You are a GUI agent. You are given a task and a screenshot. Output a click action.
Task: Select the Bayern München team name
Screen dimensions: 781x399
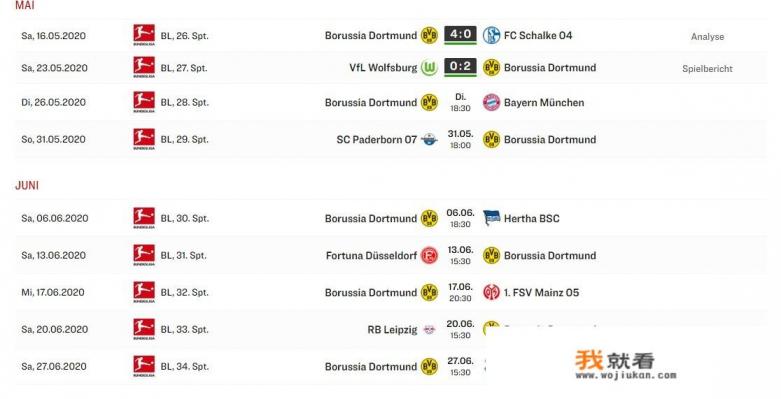[544, 103]
